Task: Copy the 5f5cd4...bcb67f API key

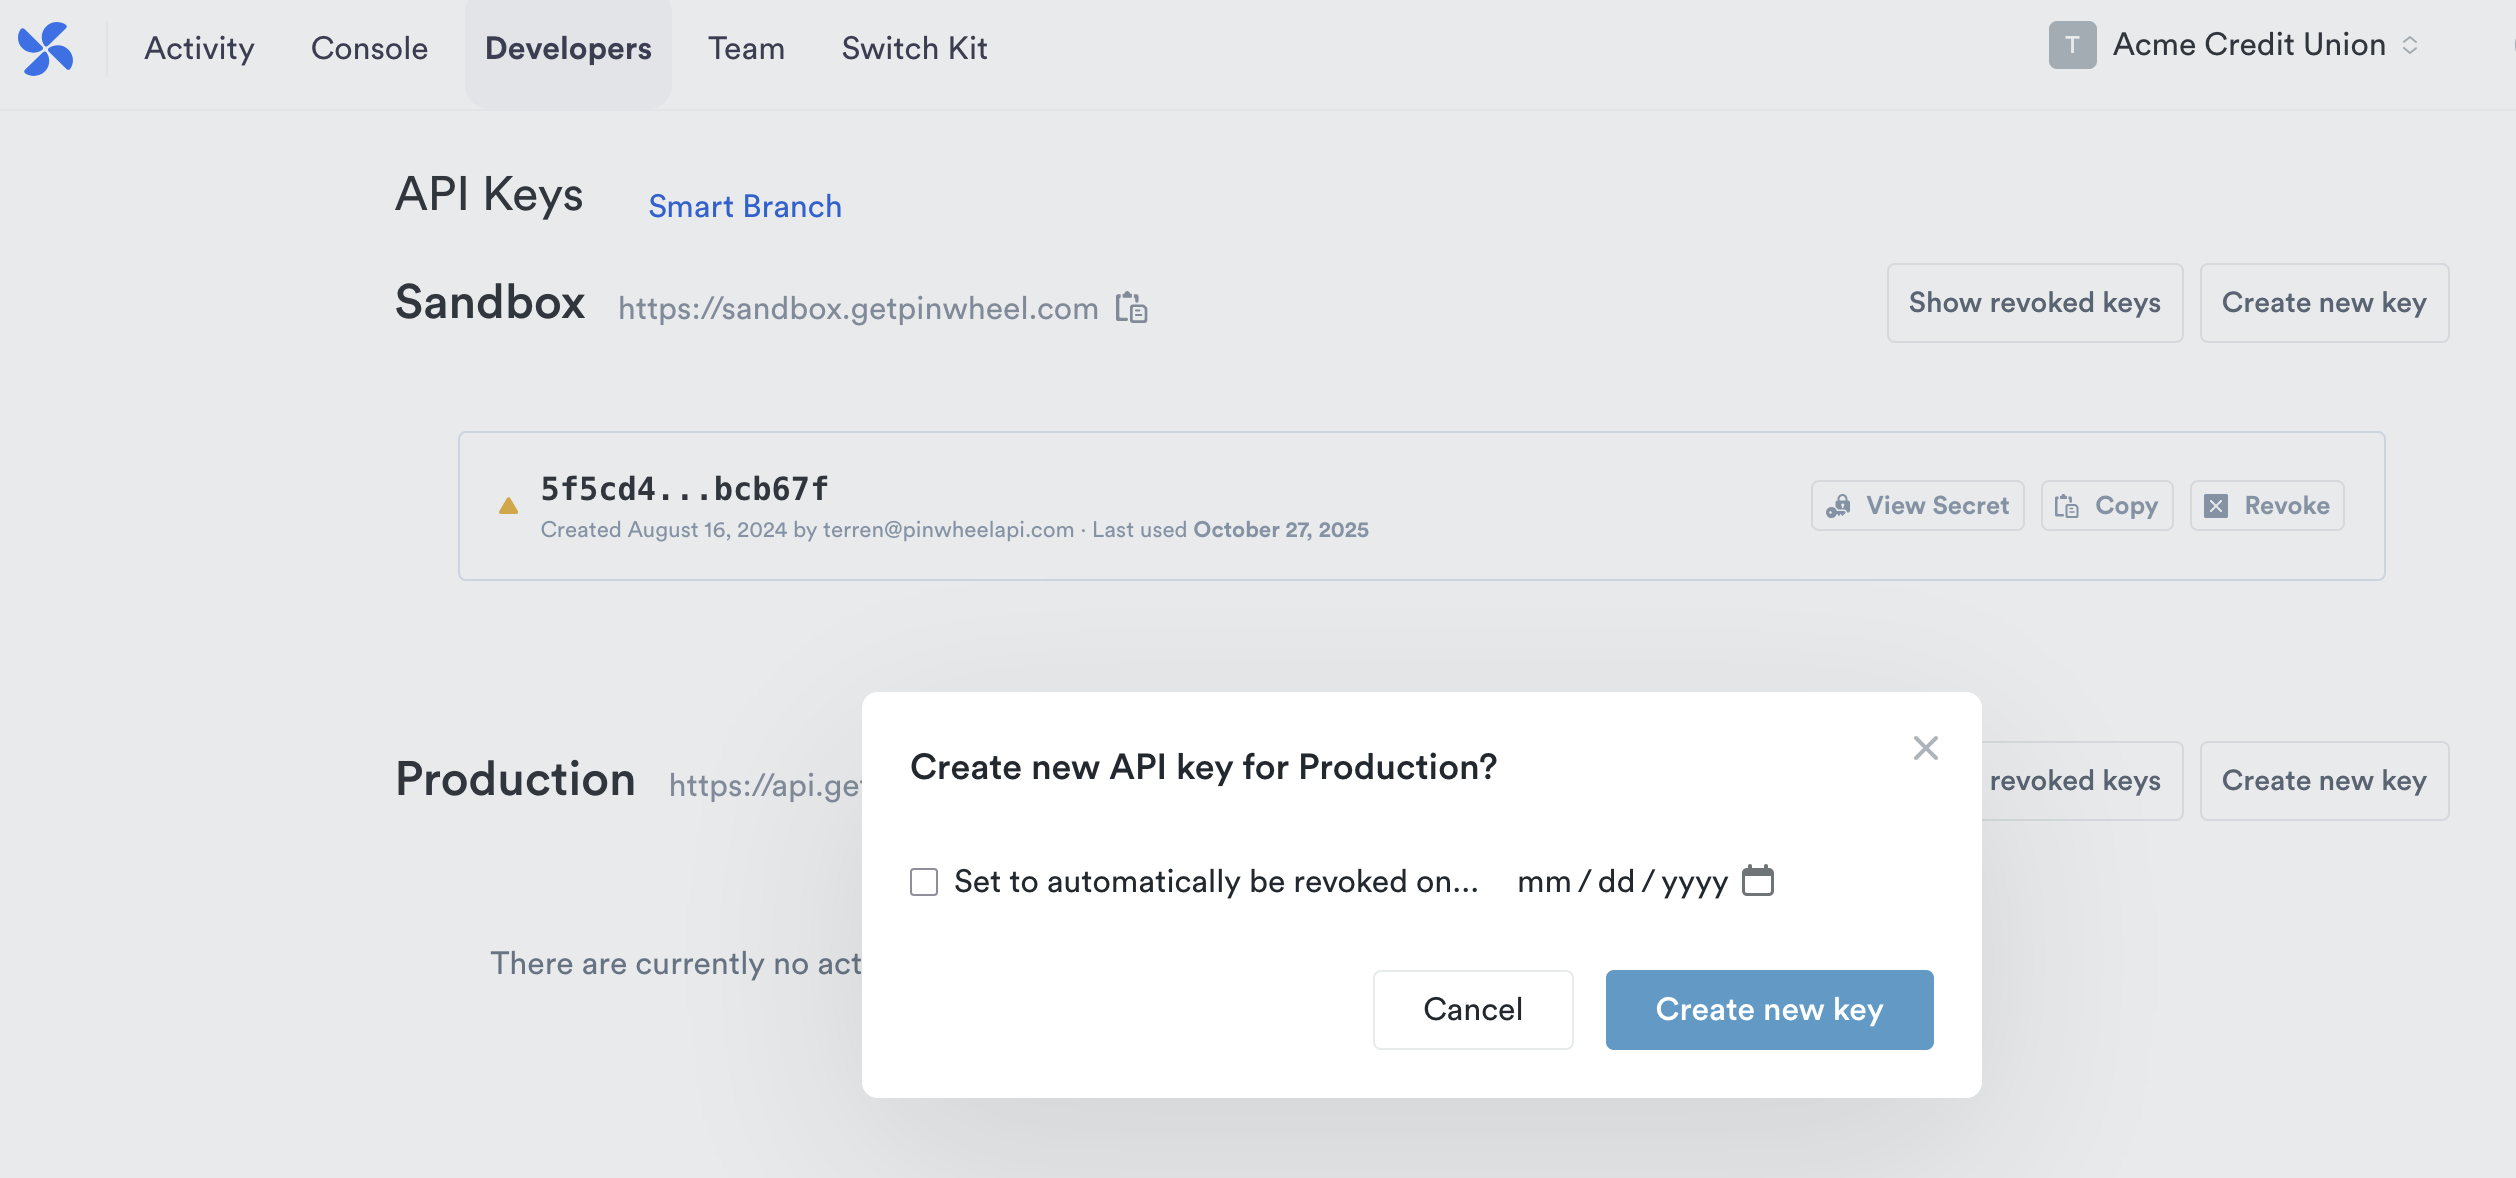Action: 2106,506
